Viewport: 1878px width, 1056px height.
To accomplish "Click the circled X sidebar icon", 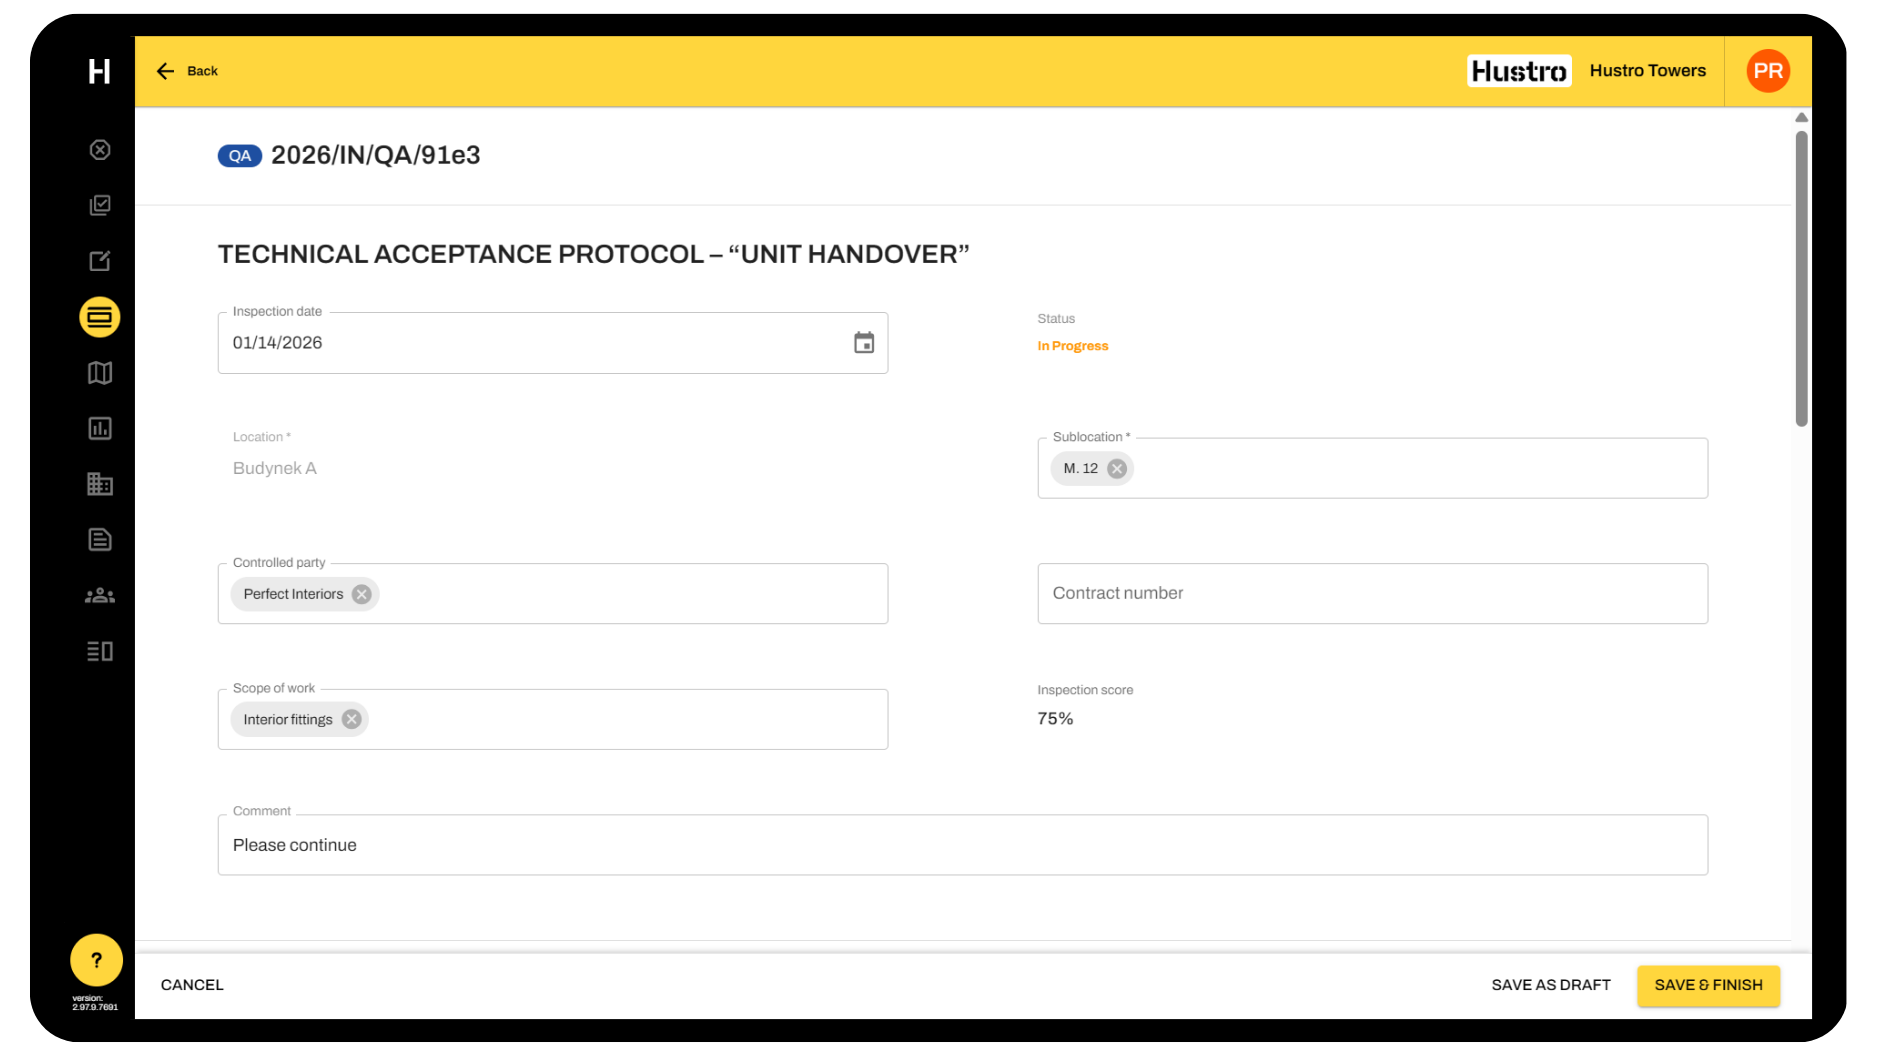I will click(x=100, y=150).
